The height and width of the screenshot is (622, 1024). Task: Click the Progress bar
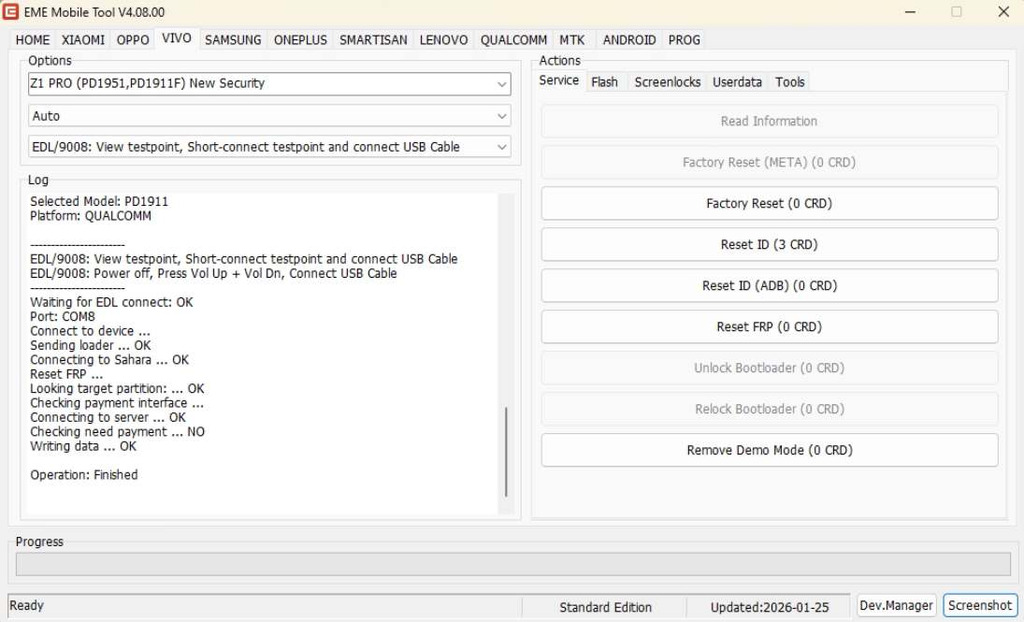(513, 564)
